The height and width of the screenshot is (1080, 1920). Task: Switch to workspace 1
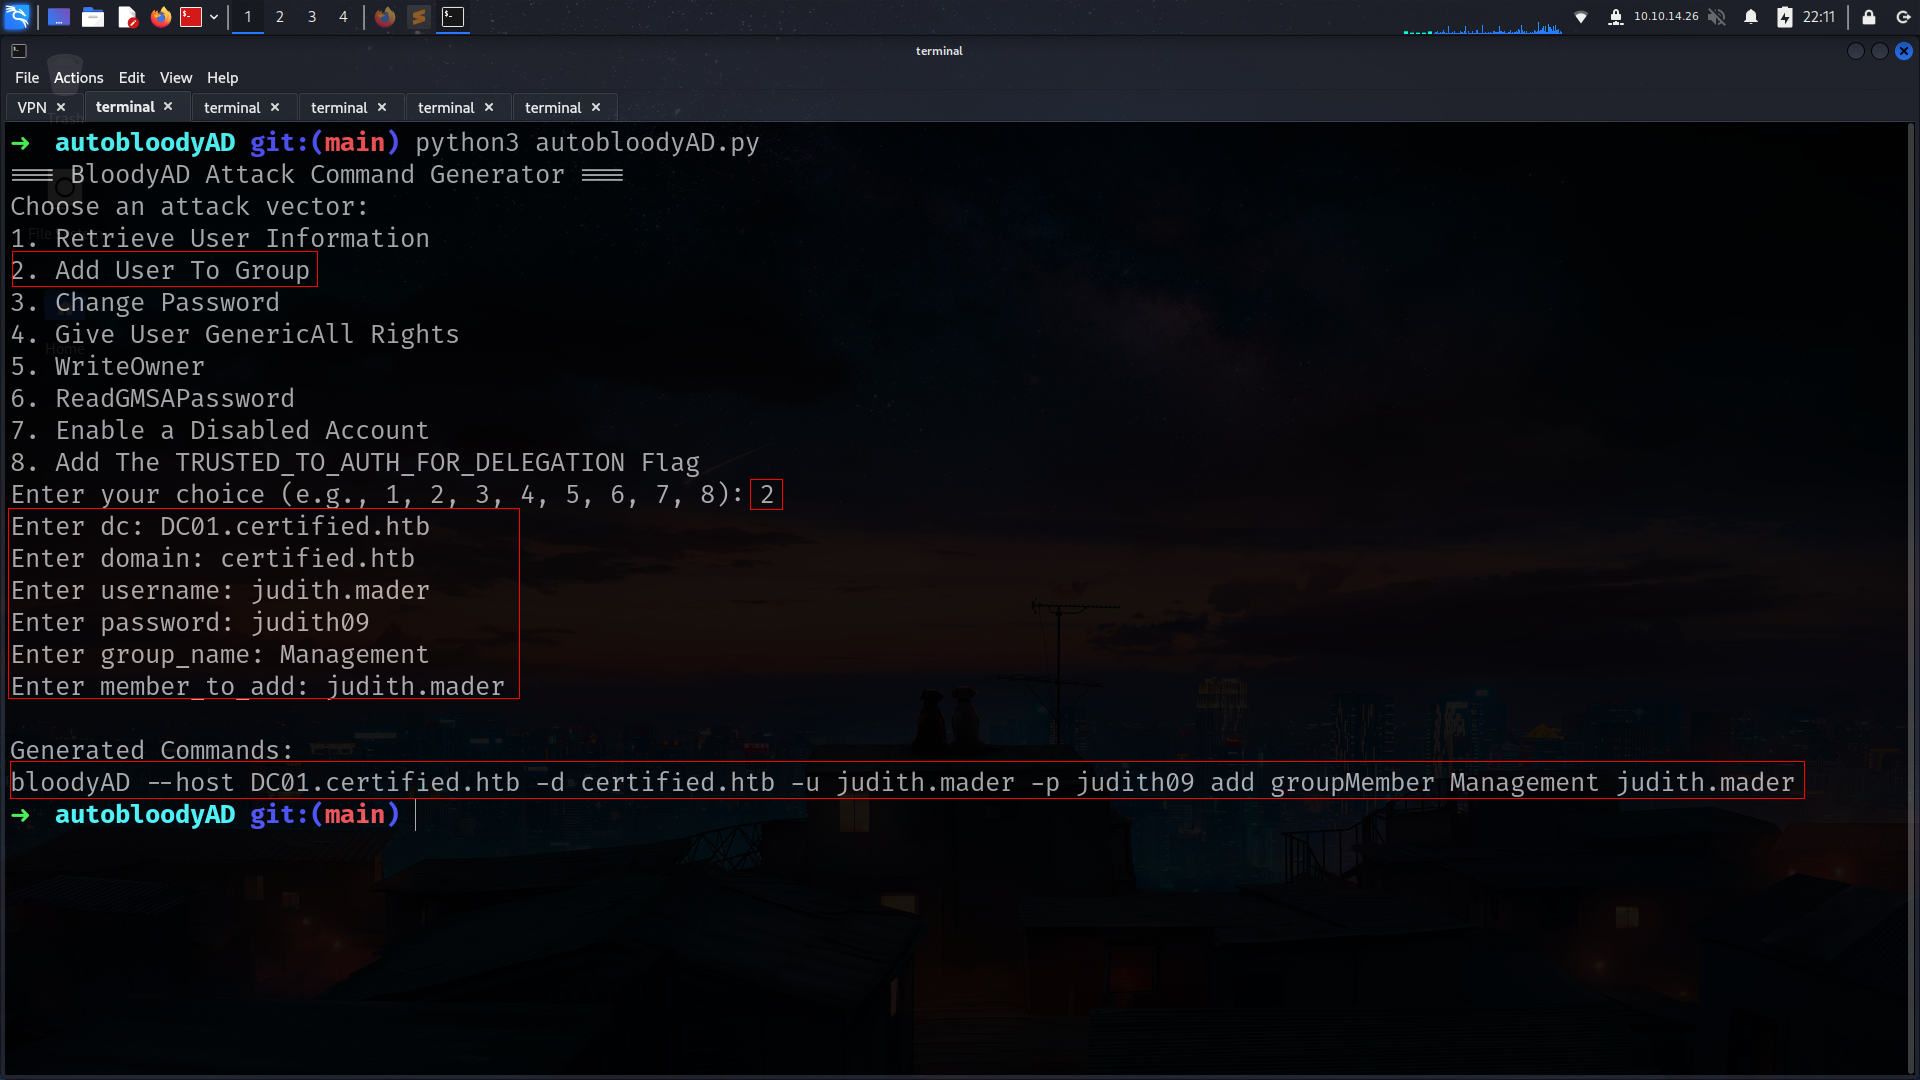coord(248,17)
